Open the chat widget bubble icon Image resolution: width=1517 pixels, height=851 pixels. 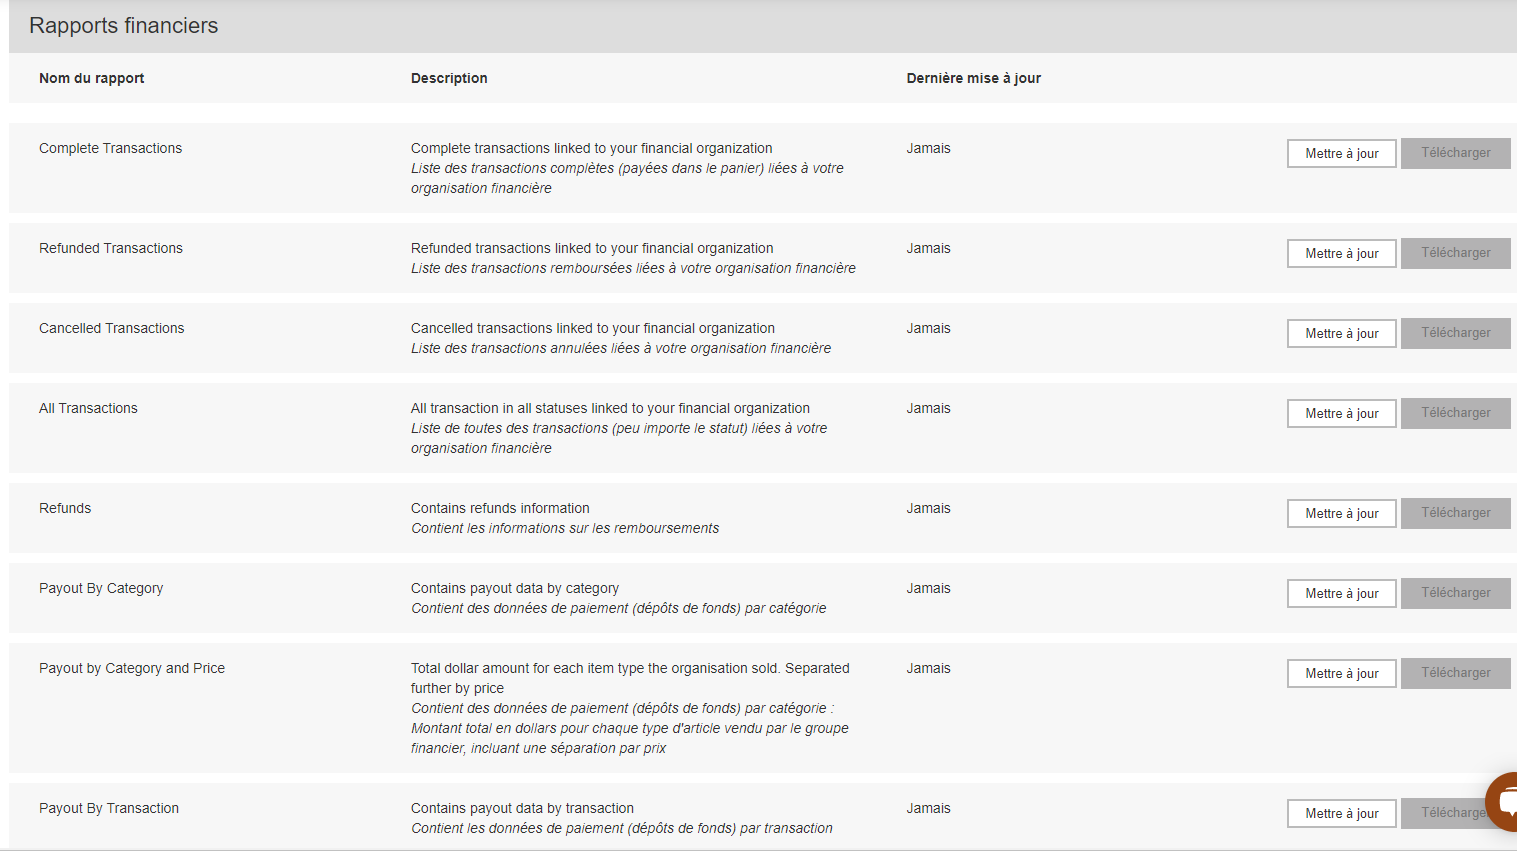[1503, 801]
